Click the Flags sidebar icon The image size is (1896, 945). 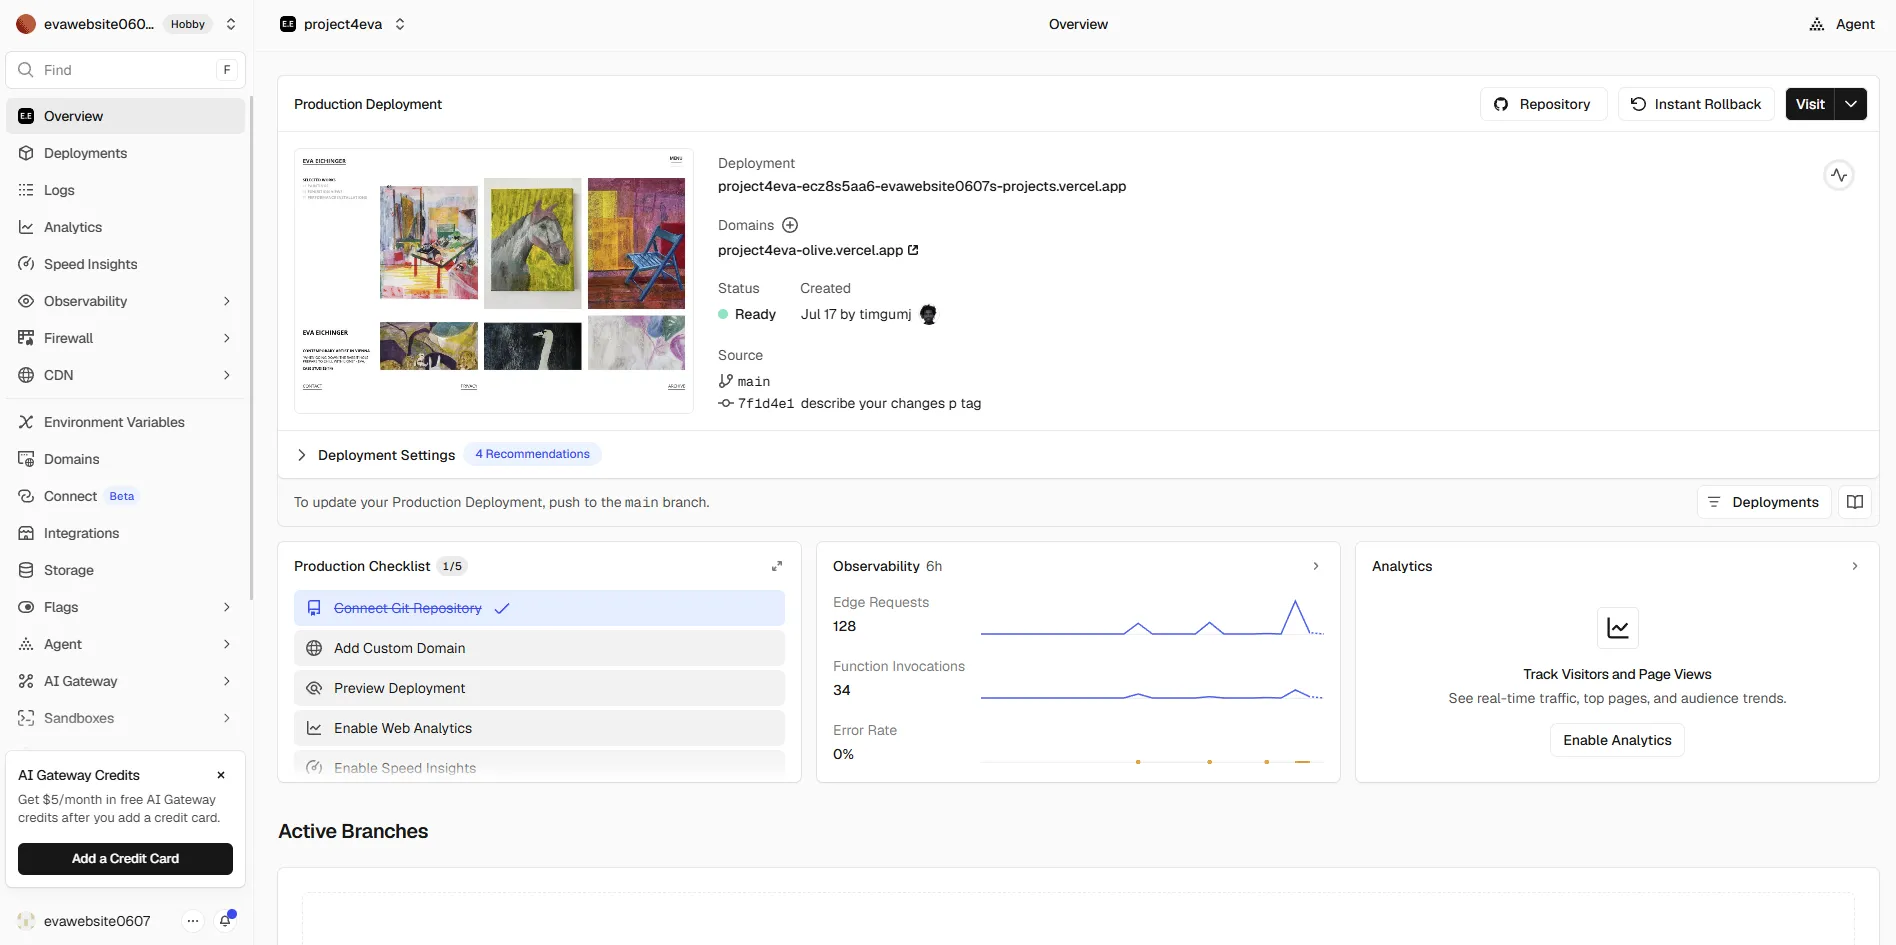pos(26,607)
